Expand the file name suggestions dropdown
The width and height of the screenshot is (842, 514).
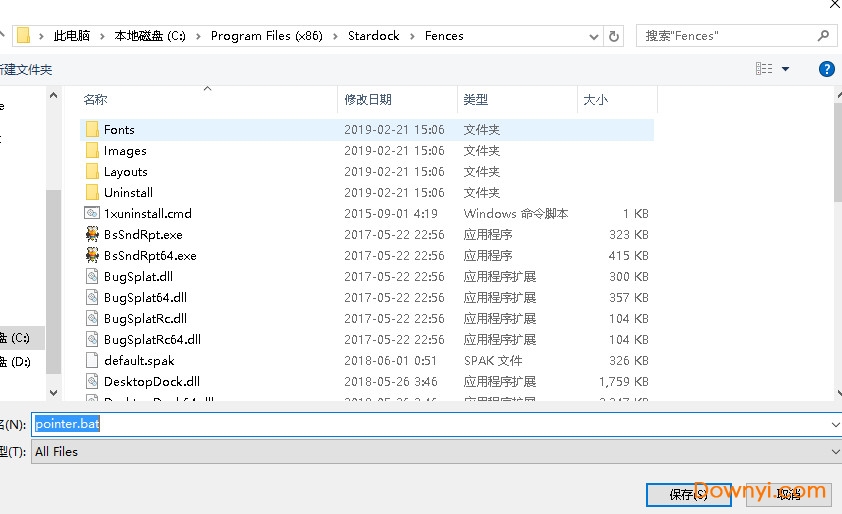(x=835, y=424)
